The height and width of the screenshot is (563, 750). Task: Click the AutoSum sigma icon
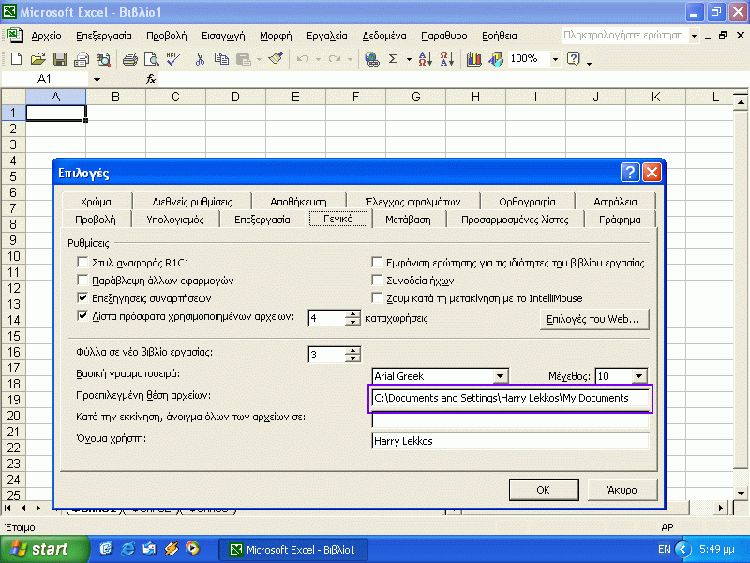[393, 59]
